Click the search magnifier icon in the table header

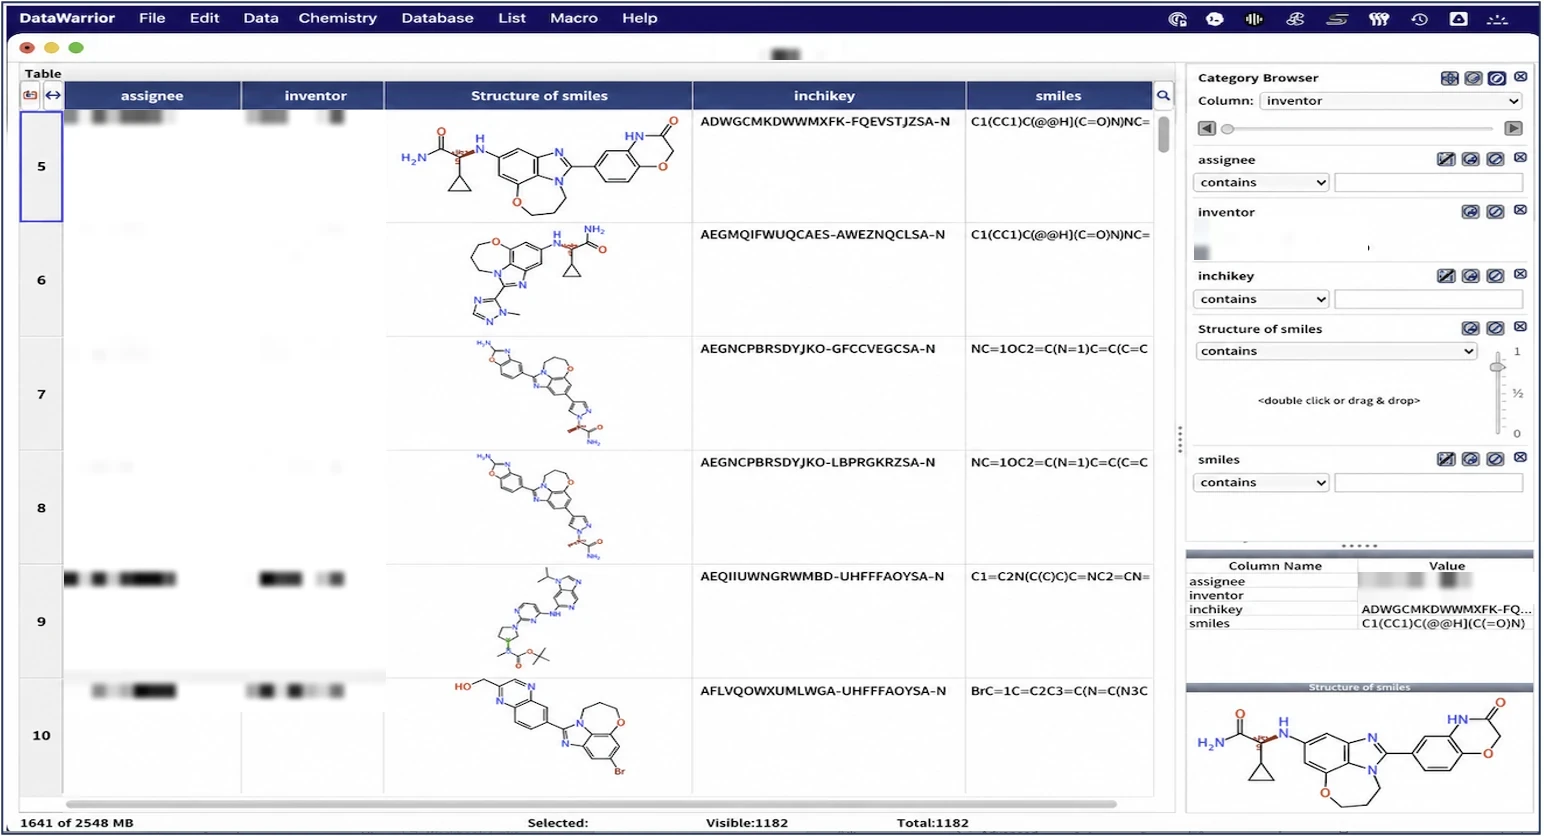(x=1163, y=96)
